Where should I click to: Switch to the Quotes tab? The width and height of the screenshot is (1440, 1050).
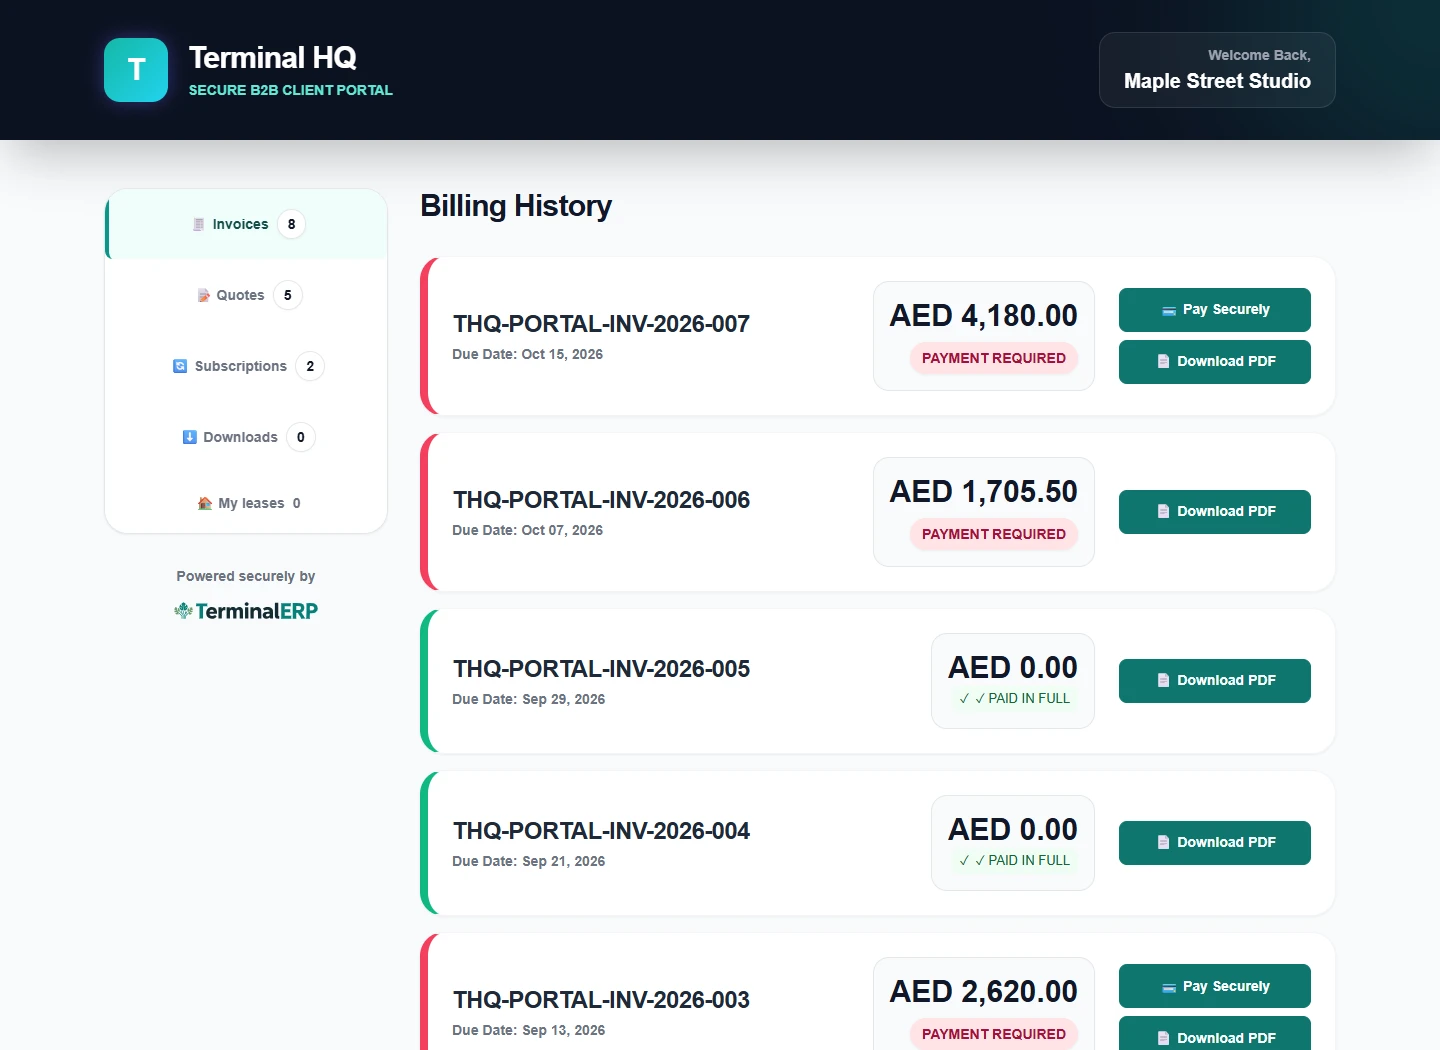tap(246, 295)
